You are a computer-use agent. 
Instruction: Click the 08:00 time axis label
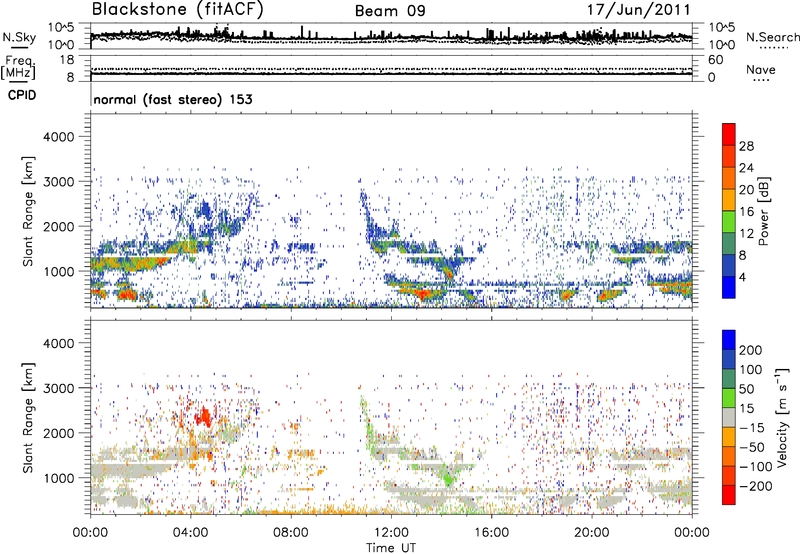291,533
